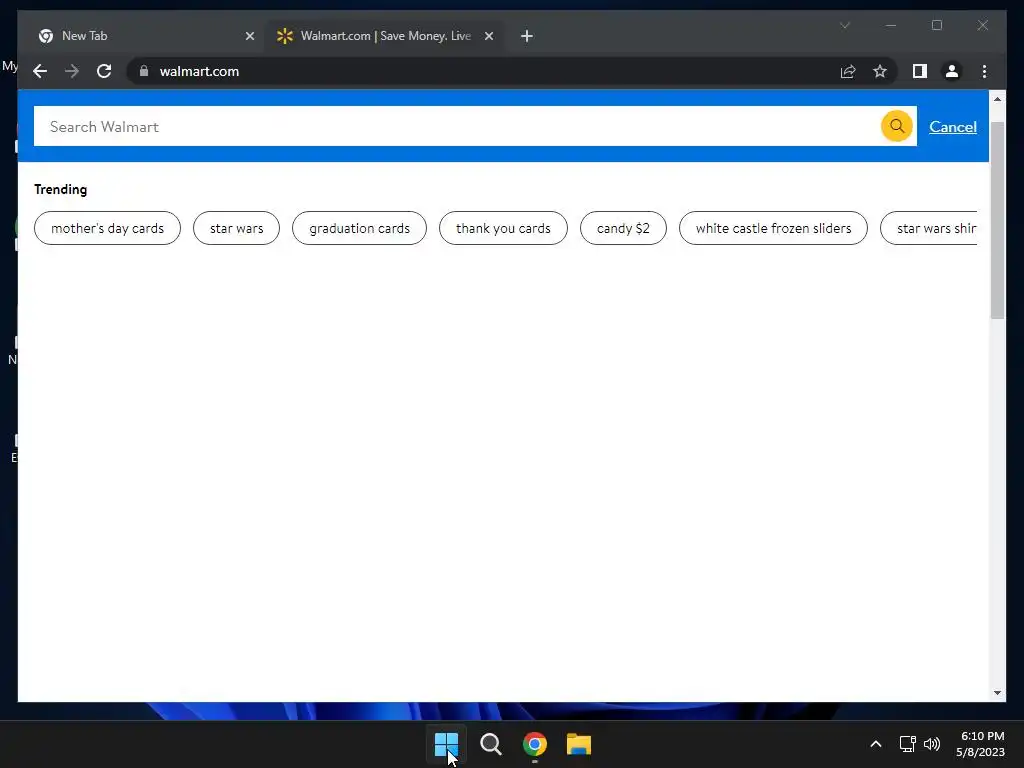Close the Walmart.com tab

(488, 36)
